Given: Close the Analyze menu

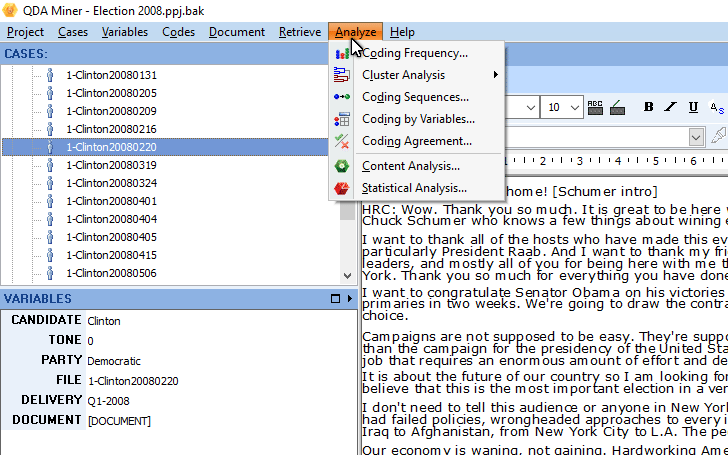Looking at the screenshot, I should 356,32.
